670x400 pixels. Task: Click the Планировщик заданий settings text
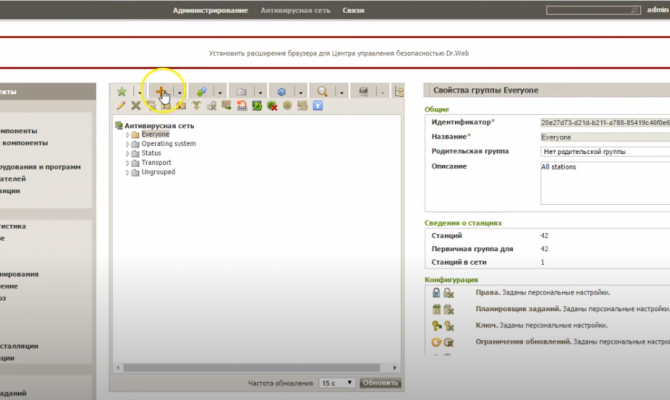click(573, 309)
